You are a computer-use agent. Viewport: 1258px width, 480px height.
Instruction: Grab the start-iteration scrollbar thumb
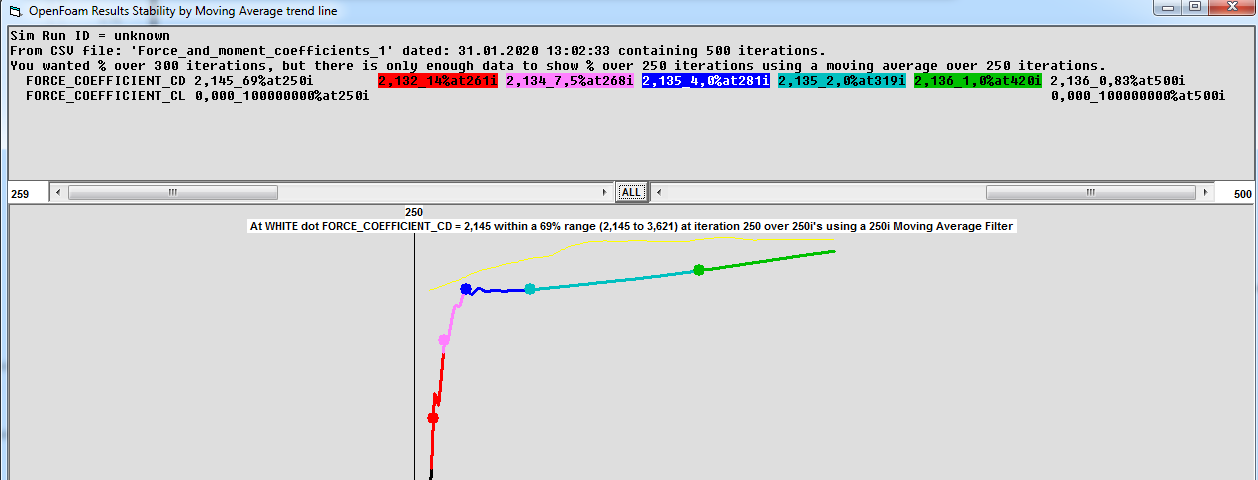172,193
